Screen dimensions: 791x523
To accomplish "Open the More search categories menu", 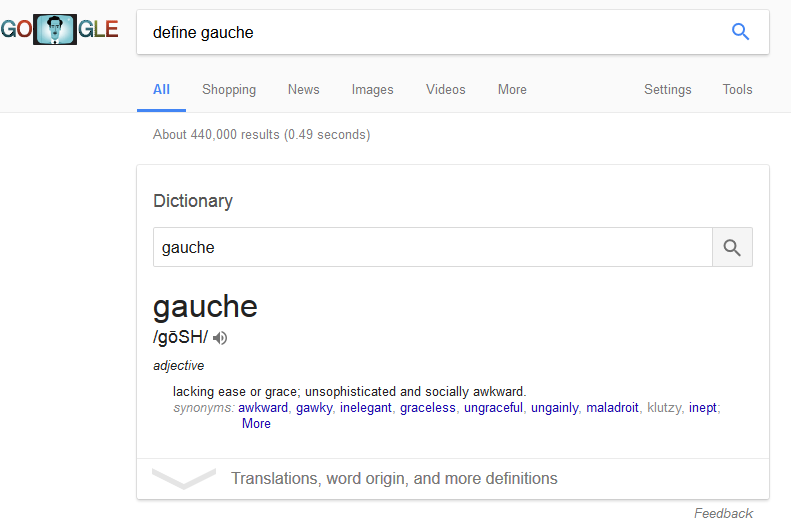I will [x=512, y=89].
